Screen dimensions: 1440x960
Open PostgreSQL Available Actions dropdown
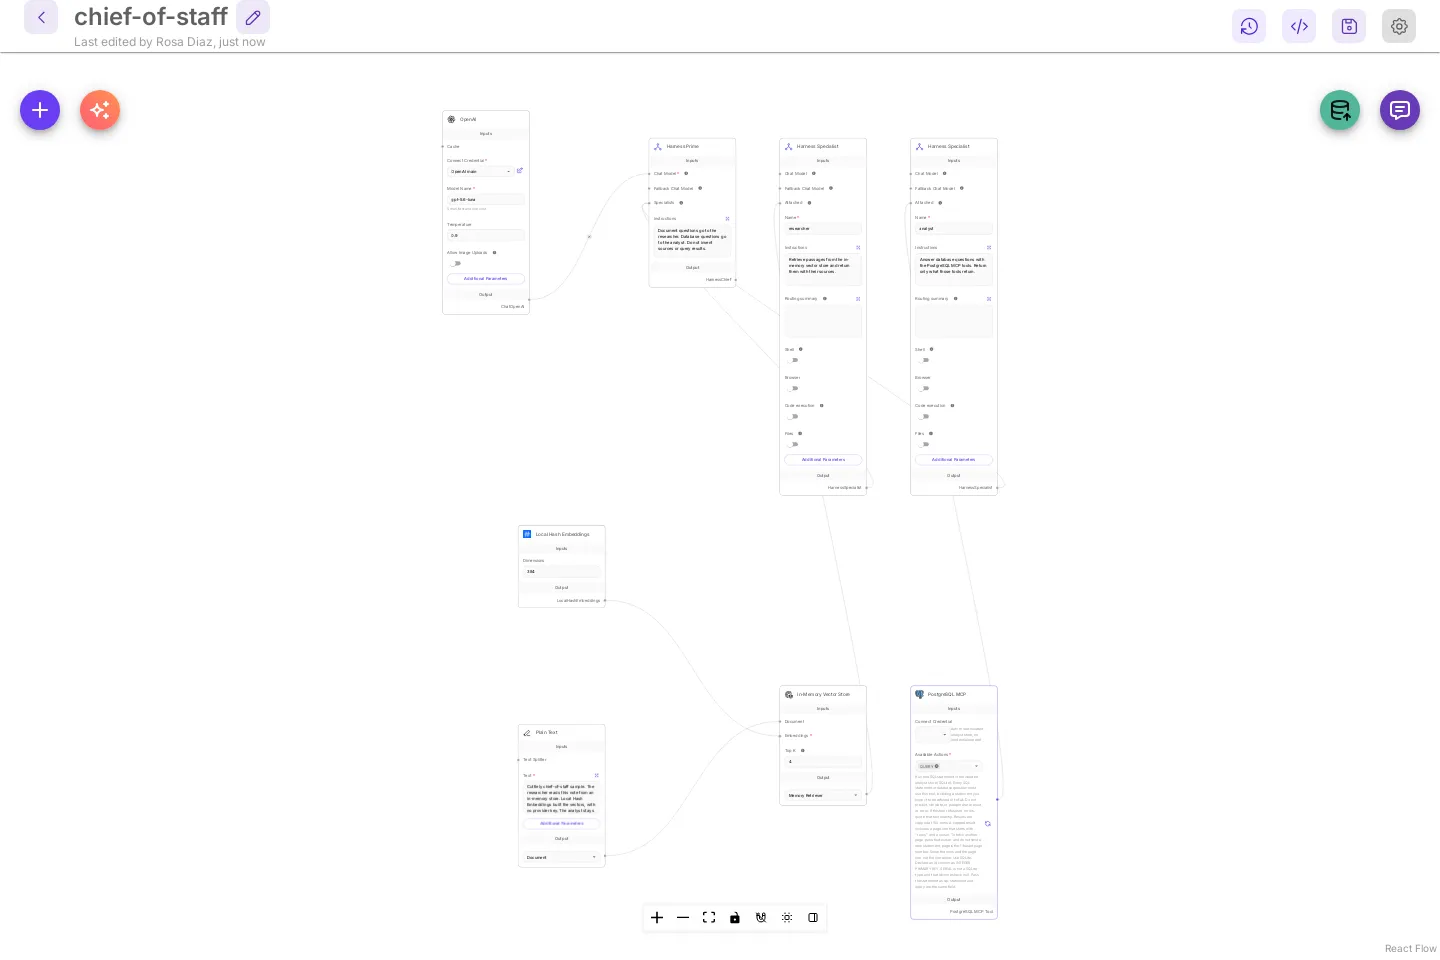point(949,766)
